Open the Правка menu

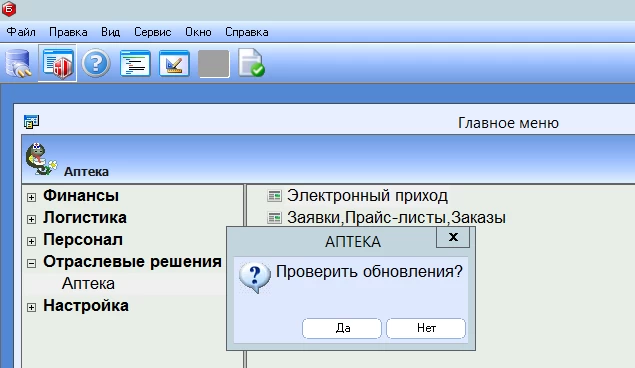tap(68, 32)
